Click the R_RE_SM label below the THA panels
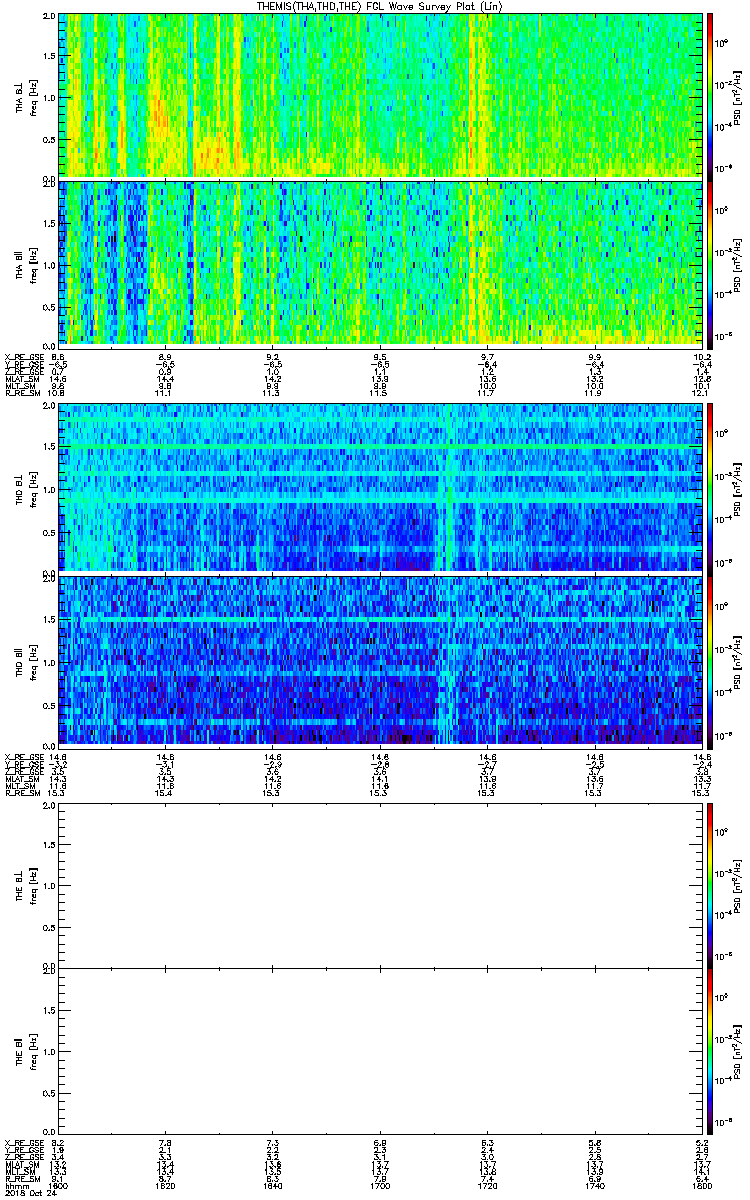 [x=21, y=393]
